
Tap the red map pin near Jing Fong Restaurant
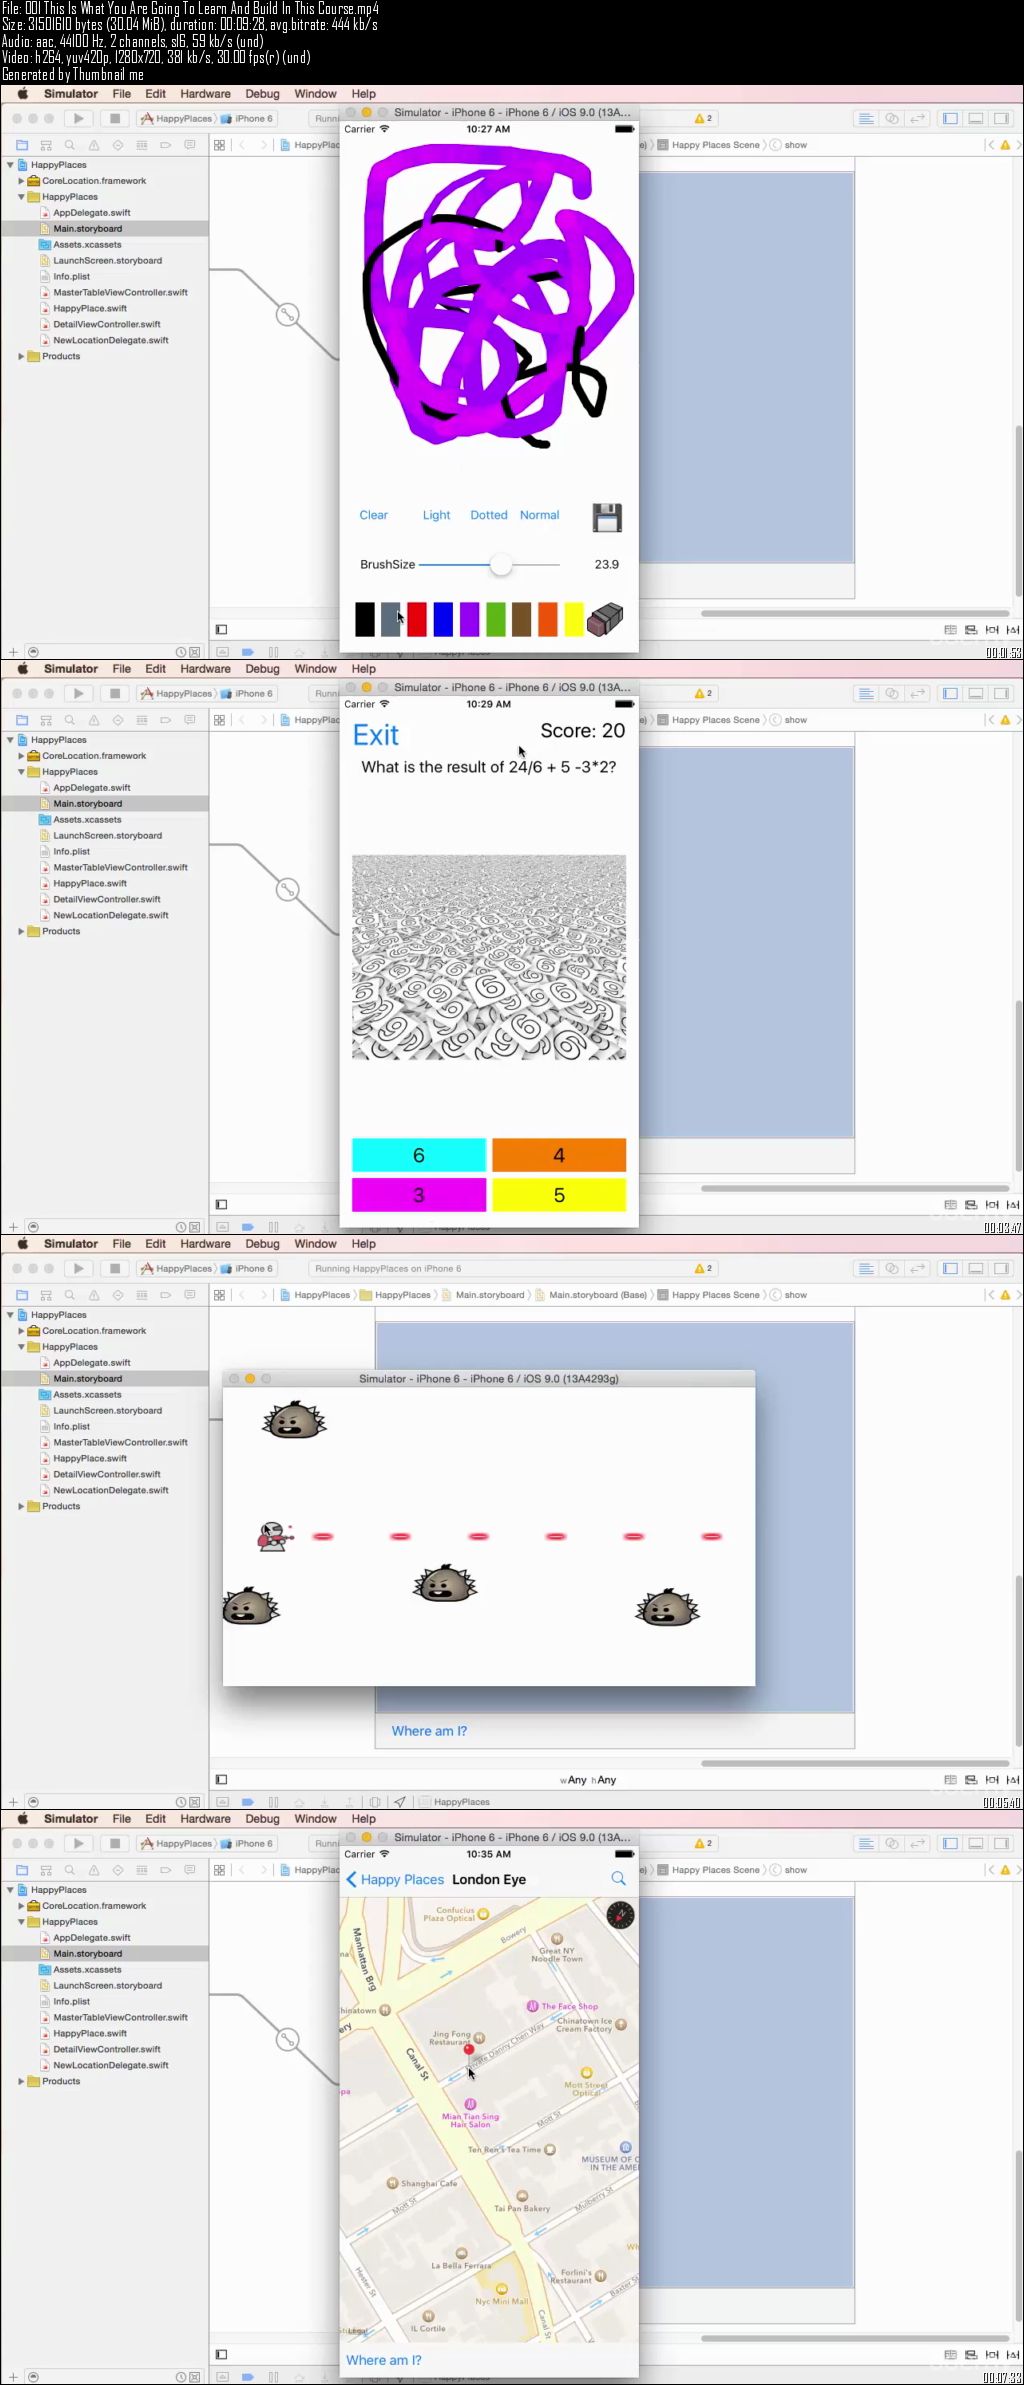[468, 2049]
